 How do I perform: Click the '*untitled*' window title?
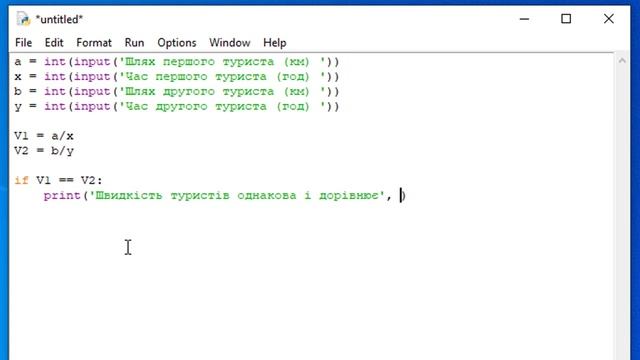(59, 19)
